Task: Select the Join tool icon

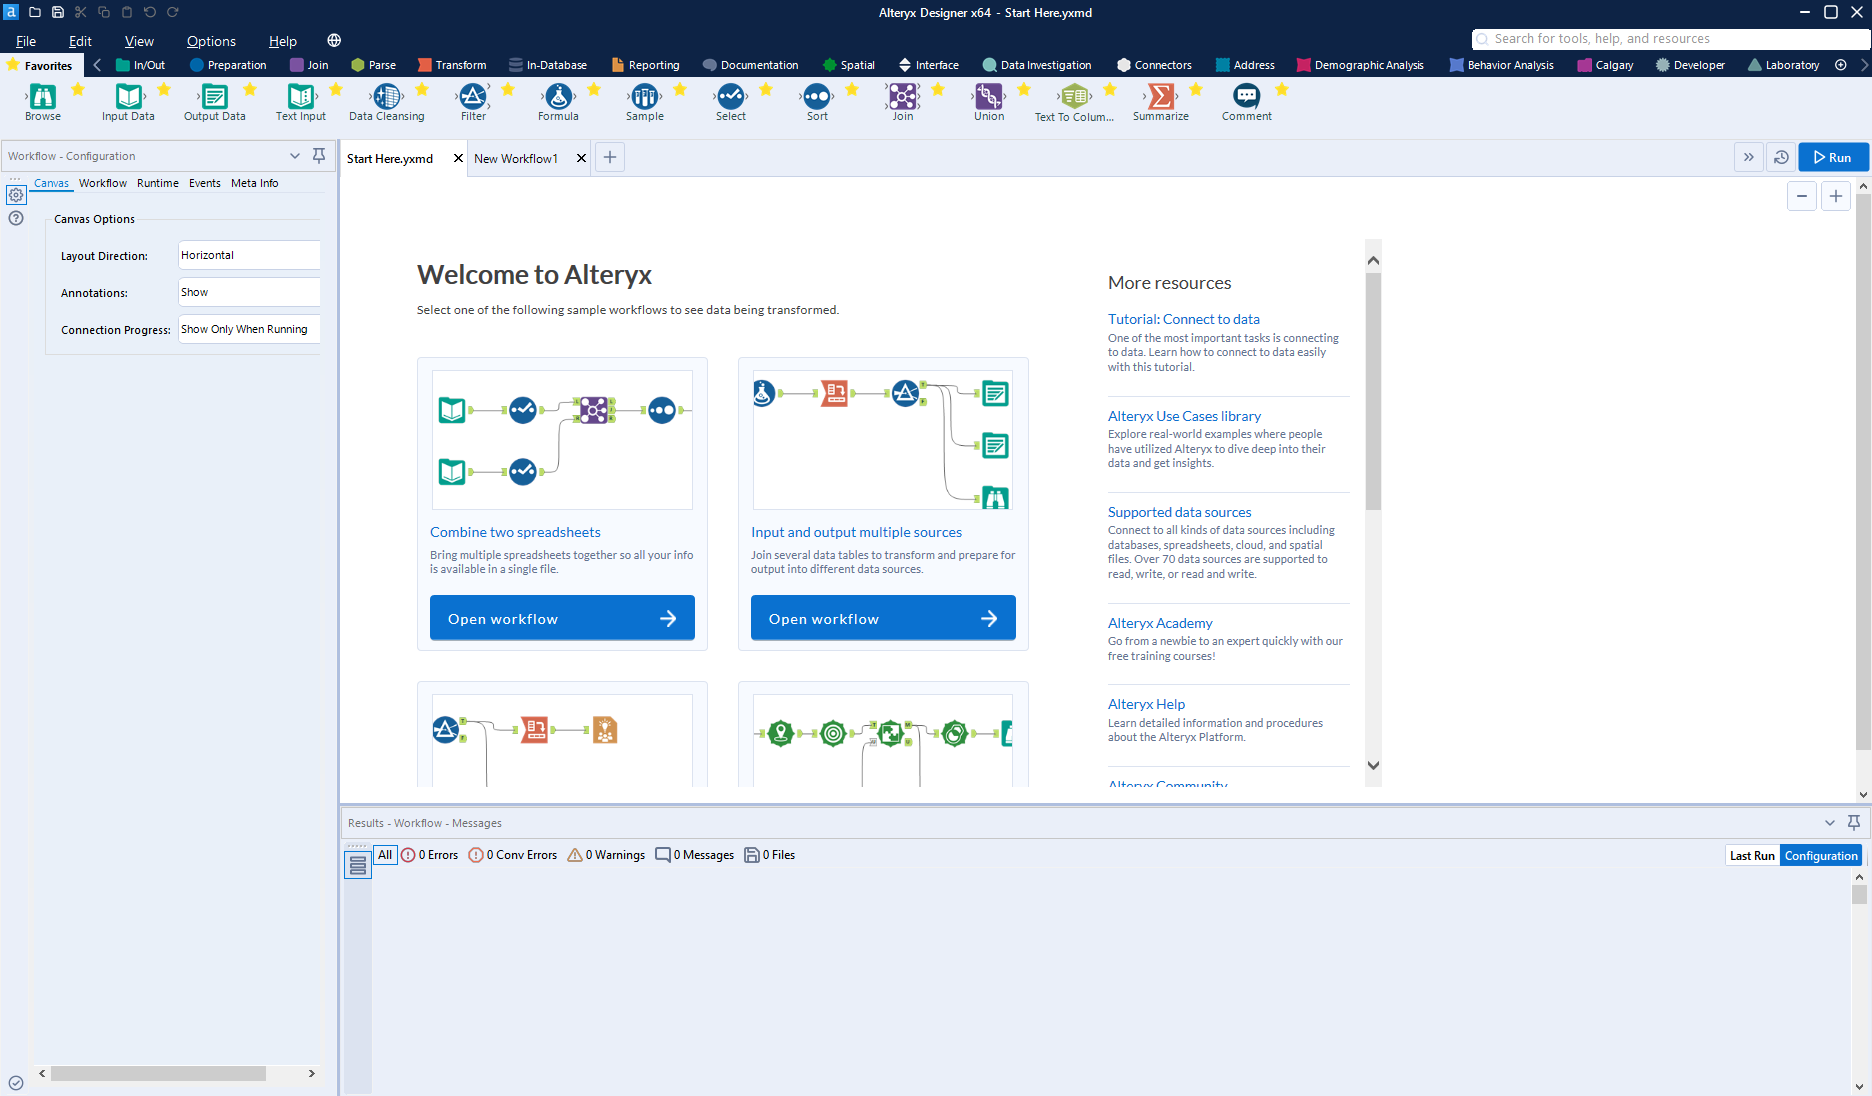Action: (x=903, y=96)
